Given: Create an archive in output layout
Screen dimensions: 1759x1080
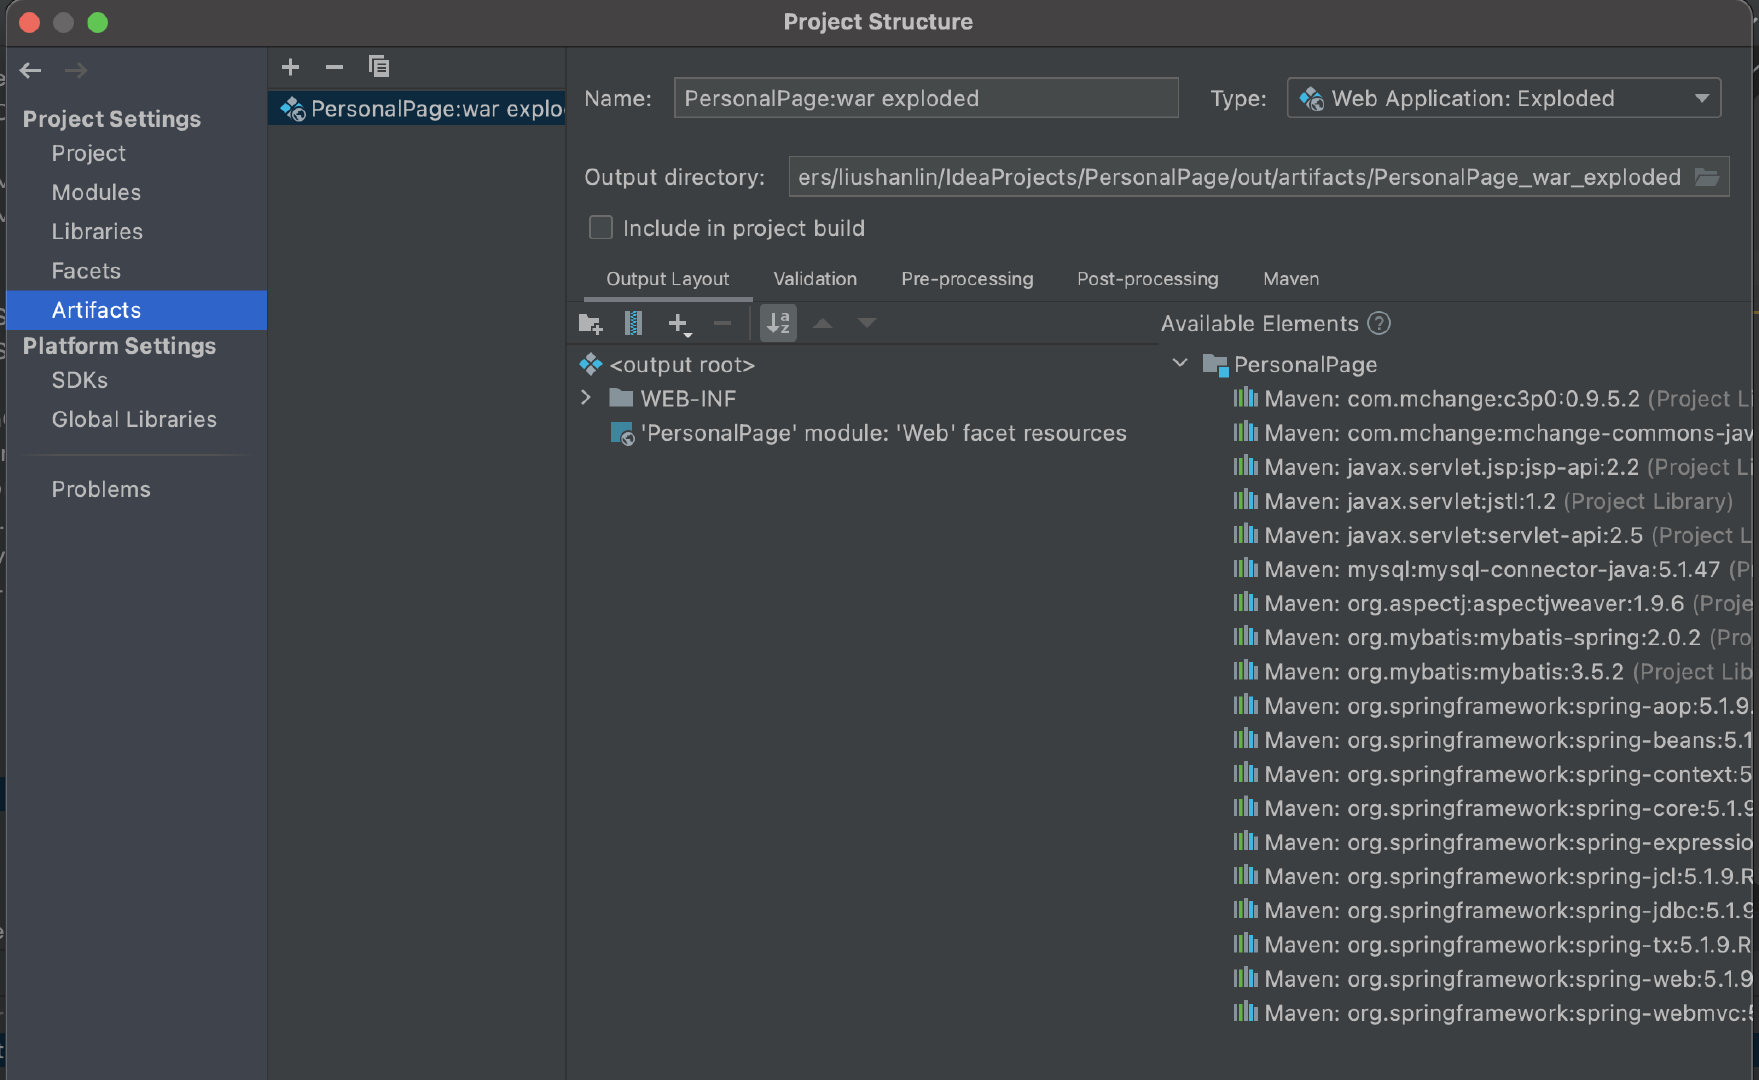Looking at the screenshot, I should click(634, 323).
